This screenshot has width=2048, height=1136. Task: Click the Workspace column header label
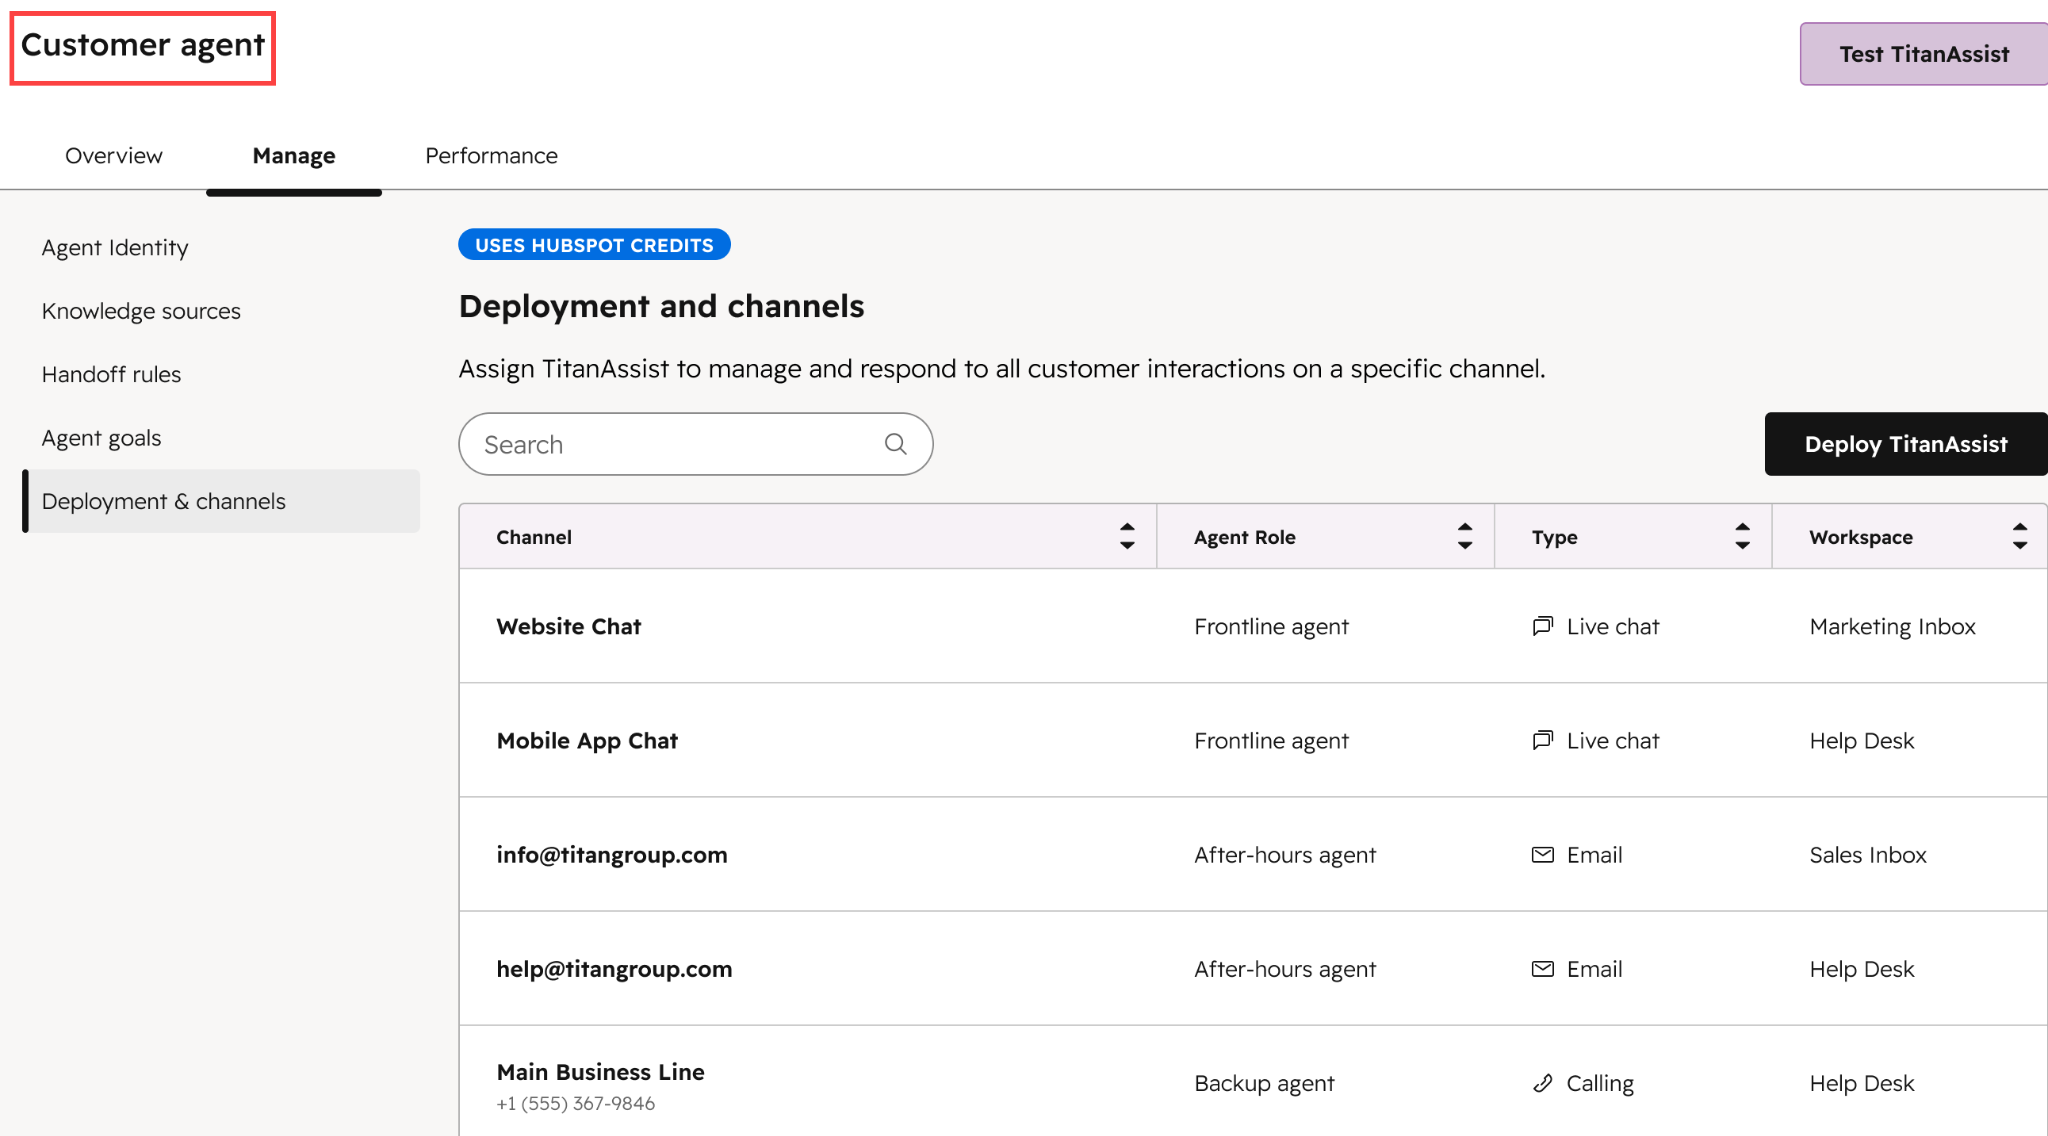1860,537
